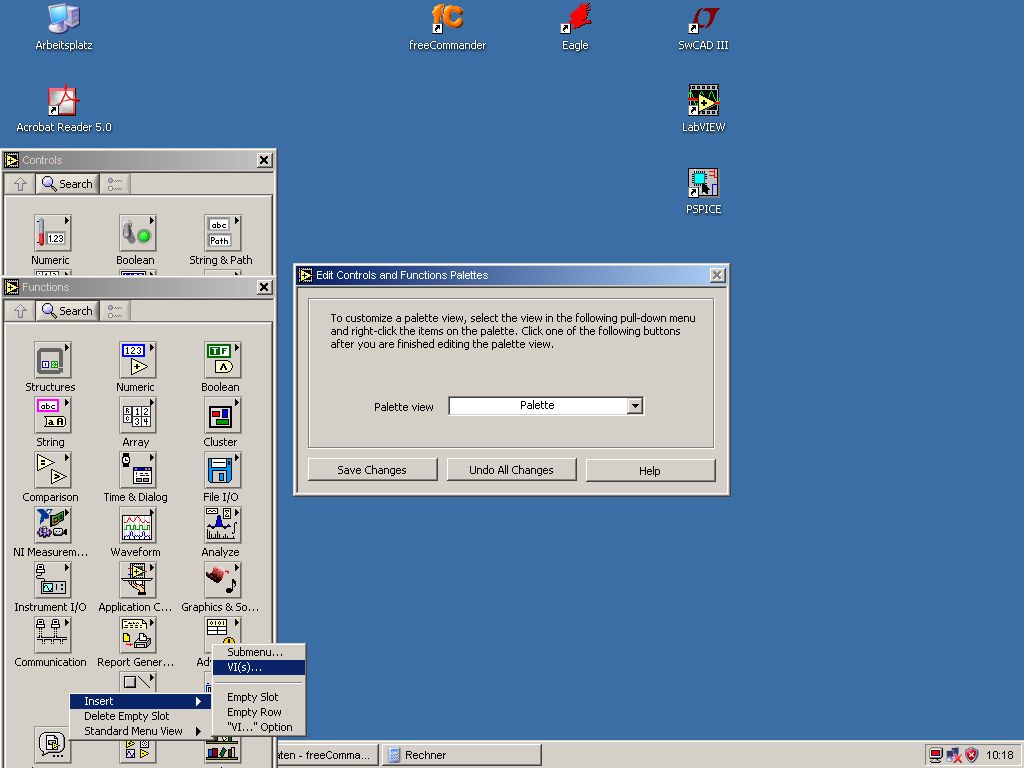Open the NI Measurements palette

point(52,525)
